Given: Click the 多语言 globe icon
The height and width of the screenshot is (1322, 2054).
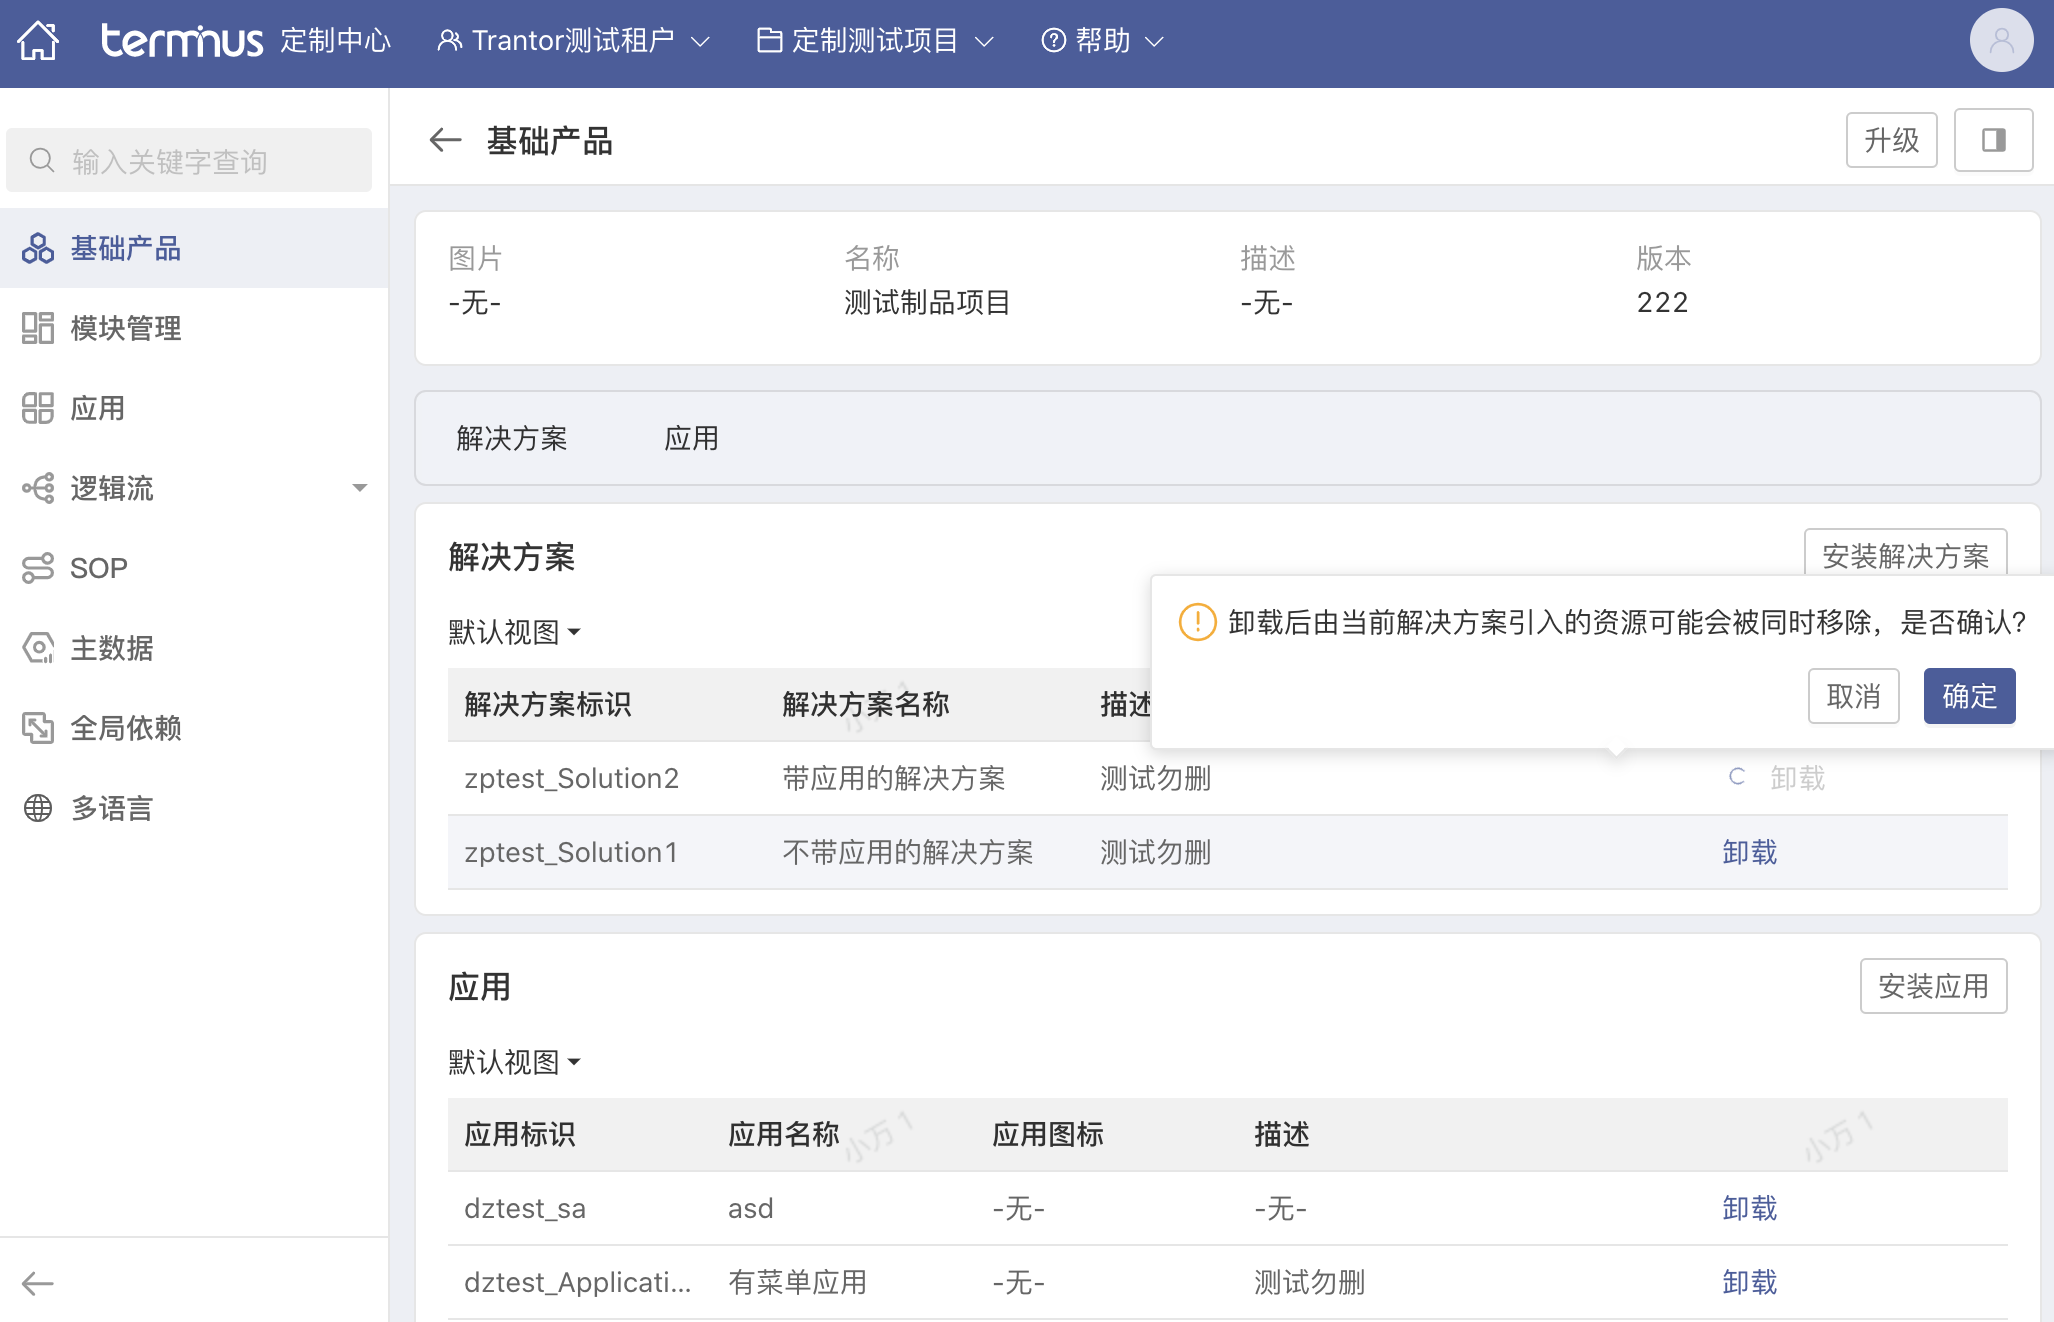Looking at the screenshot, I should 38,808.
